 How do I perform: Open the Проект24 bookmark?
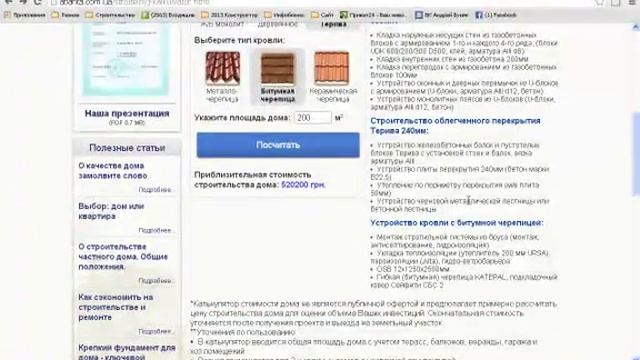click(373, 15)
